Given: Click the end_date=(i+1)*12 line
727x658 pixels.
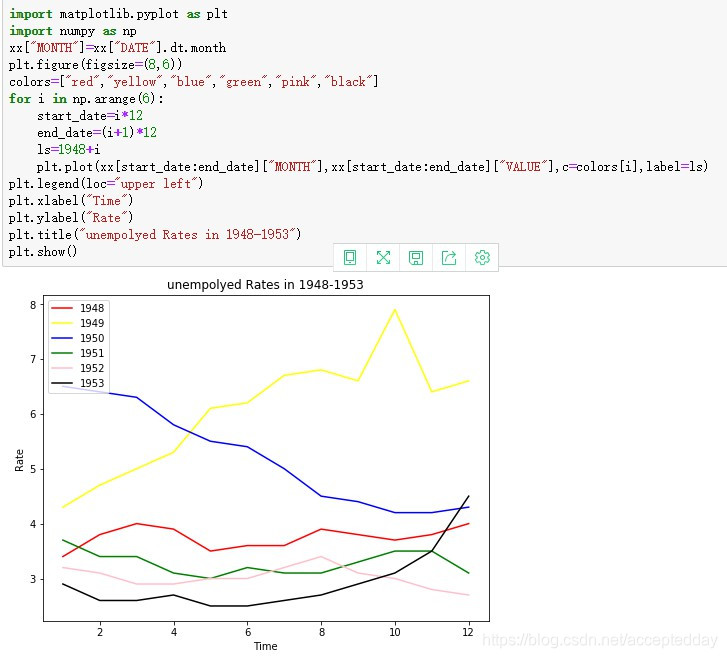Looking at the screenshot, I should coord(97,133).
